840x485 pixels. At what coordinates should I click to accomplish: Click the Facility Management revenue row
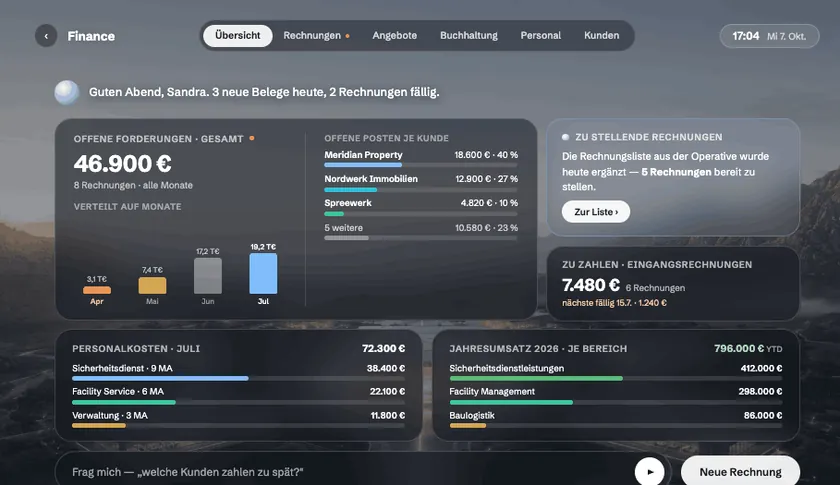point(616,396)
